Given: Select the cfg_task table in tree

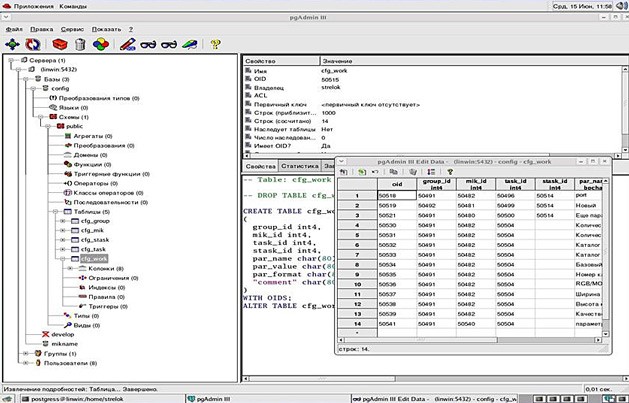Looking at the screenshot, I should click(93, 249).
